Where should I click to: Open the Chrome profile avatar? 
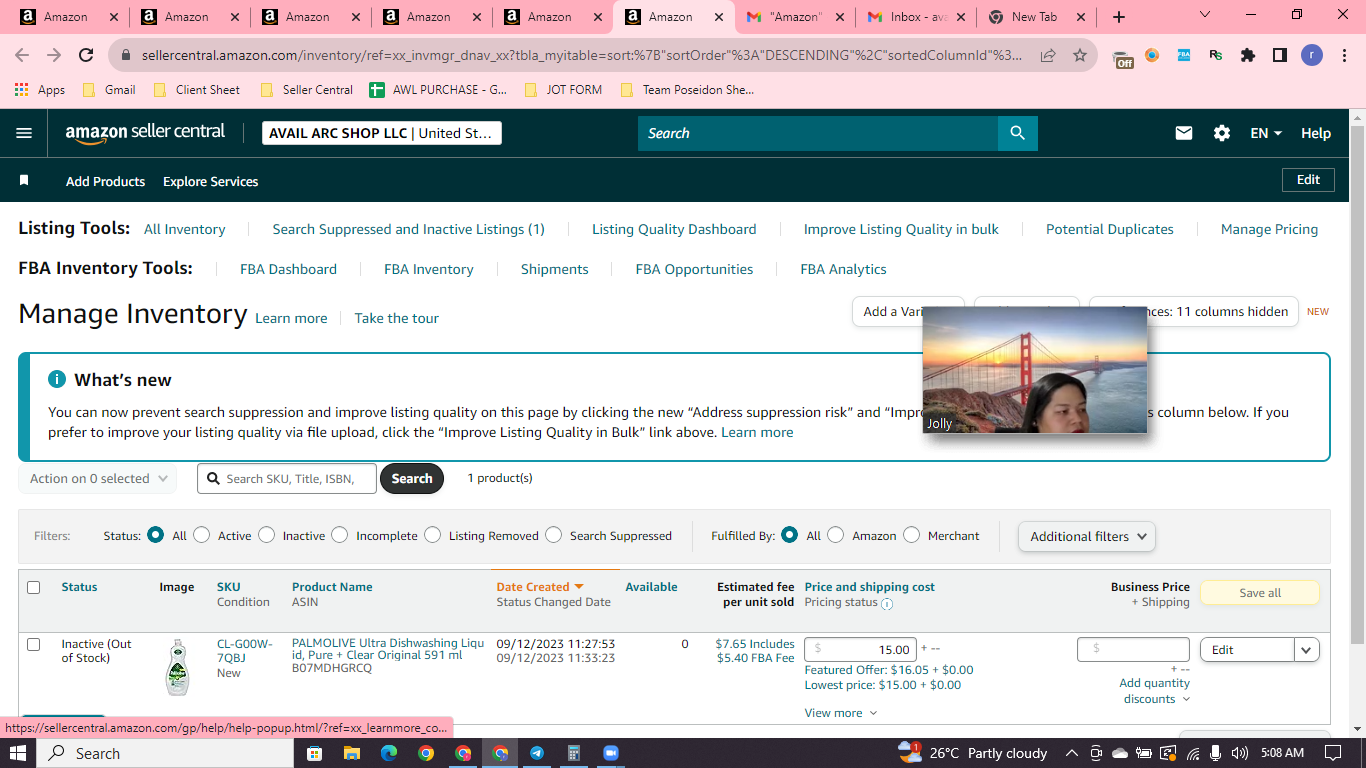click(1312, 56)
